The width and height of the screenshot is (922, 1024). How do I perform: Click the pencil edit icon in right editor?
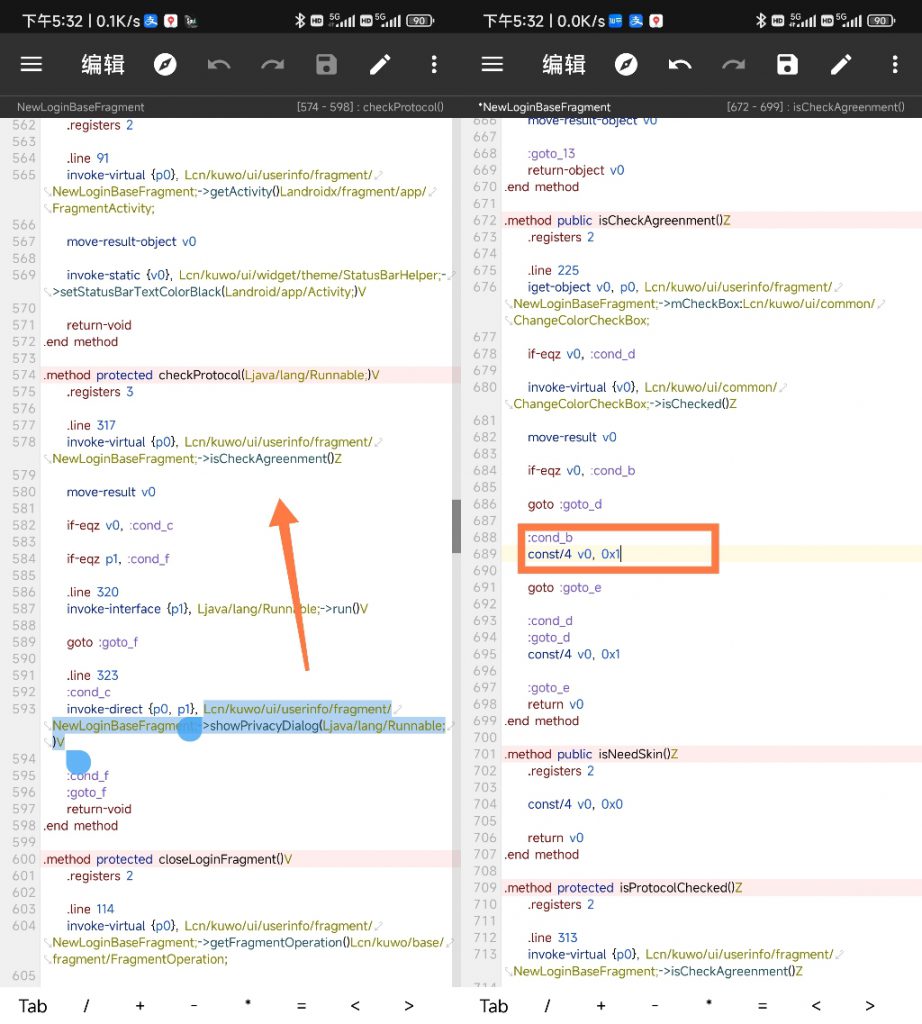841,65
